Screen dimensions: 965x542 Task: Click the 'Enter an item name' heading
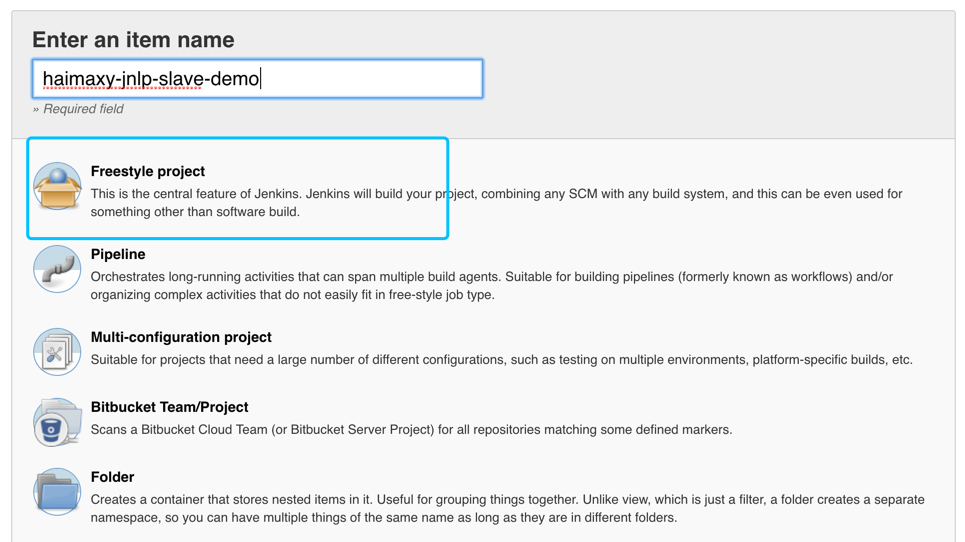[133, 40]
